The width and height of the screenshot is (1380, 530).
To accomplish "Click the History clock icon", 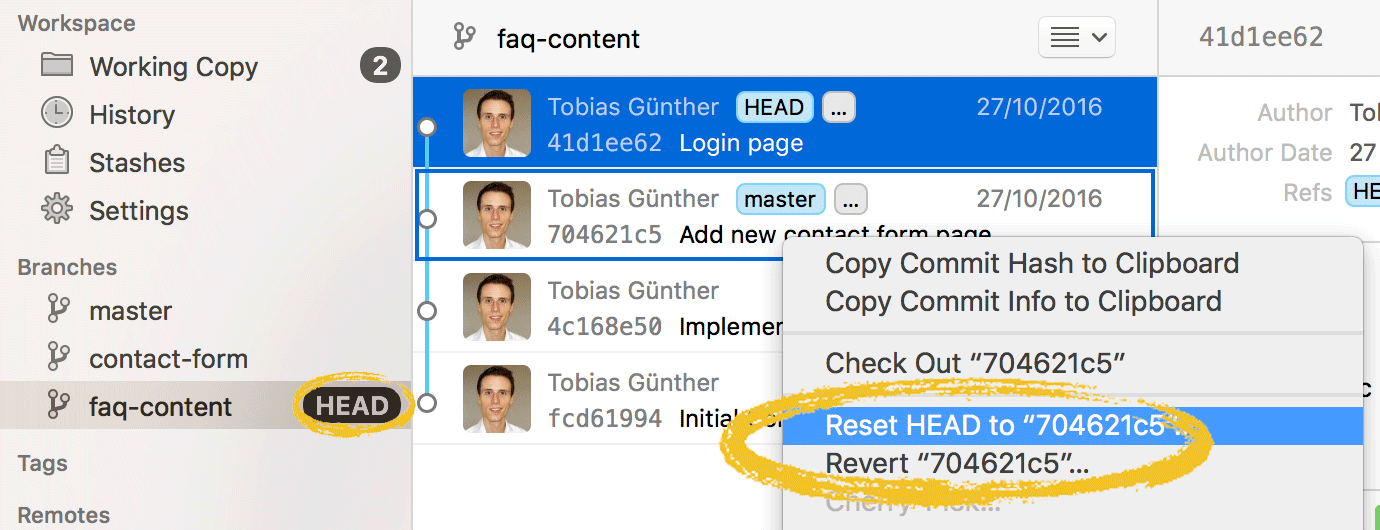I will pos(57,113).
